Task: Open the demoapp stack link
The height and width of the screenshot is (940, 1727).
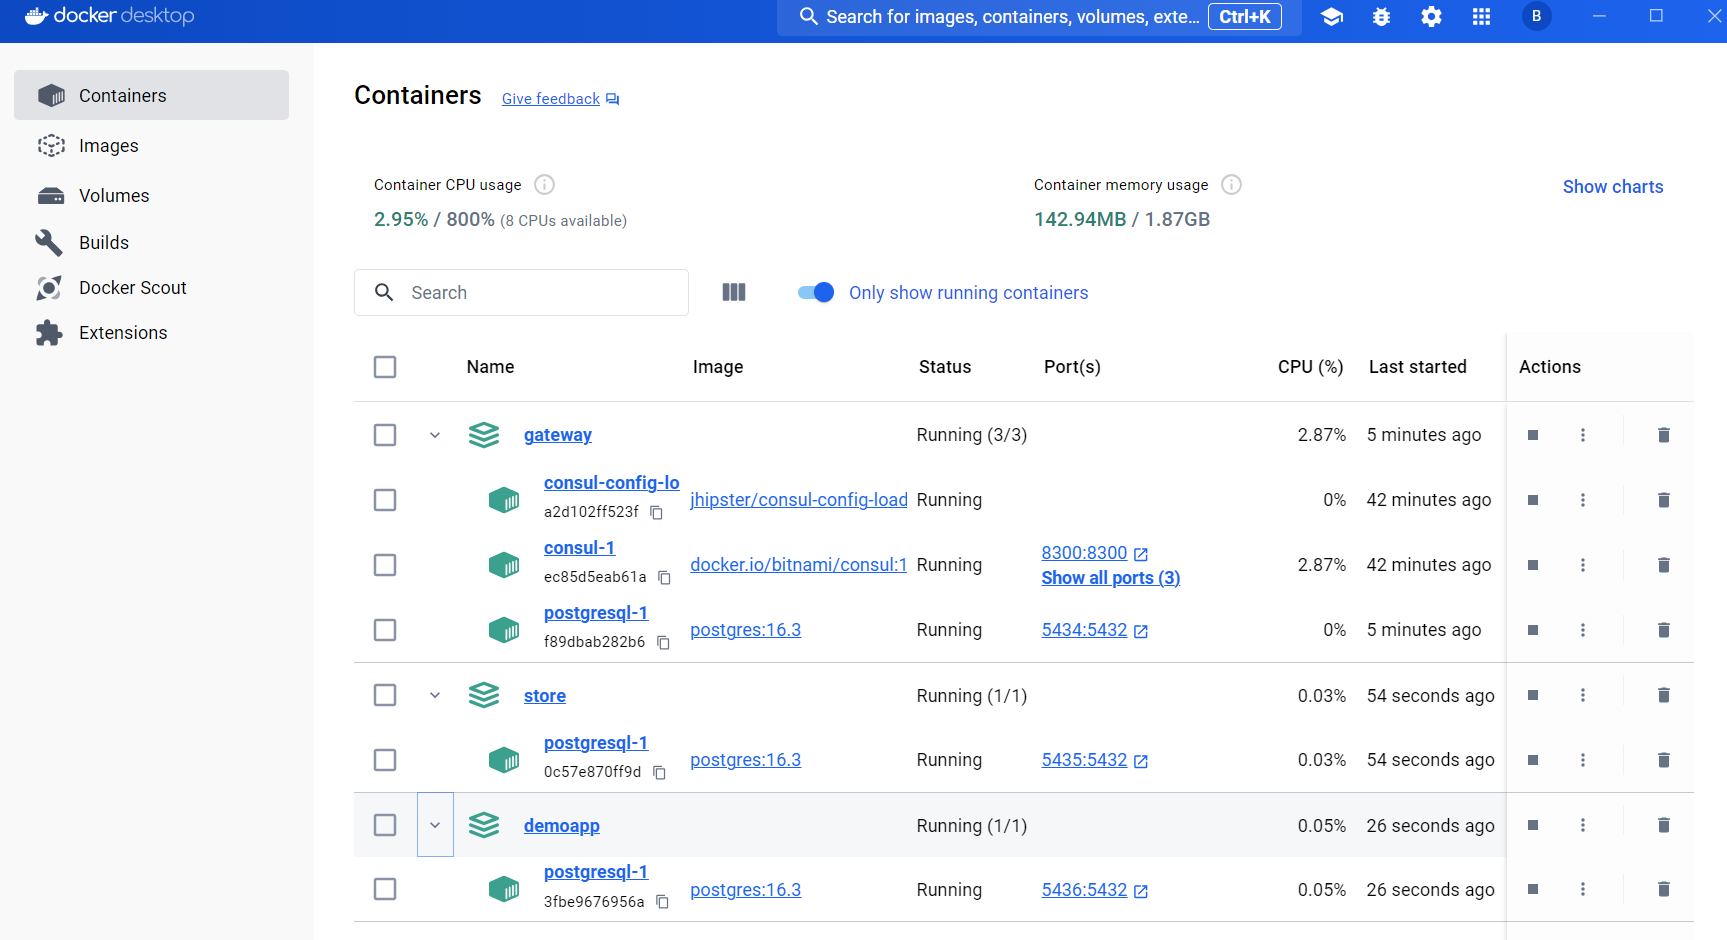Action: [x=561, y=826]
